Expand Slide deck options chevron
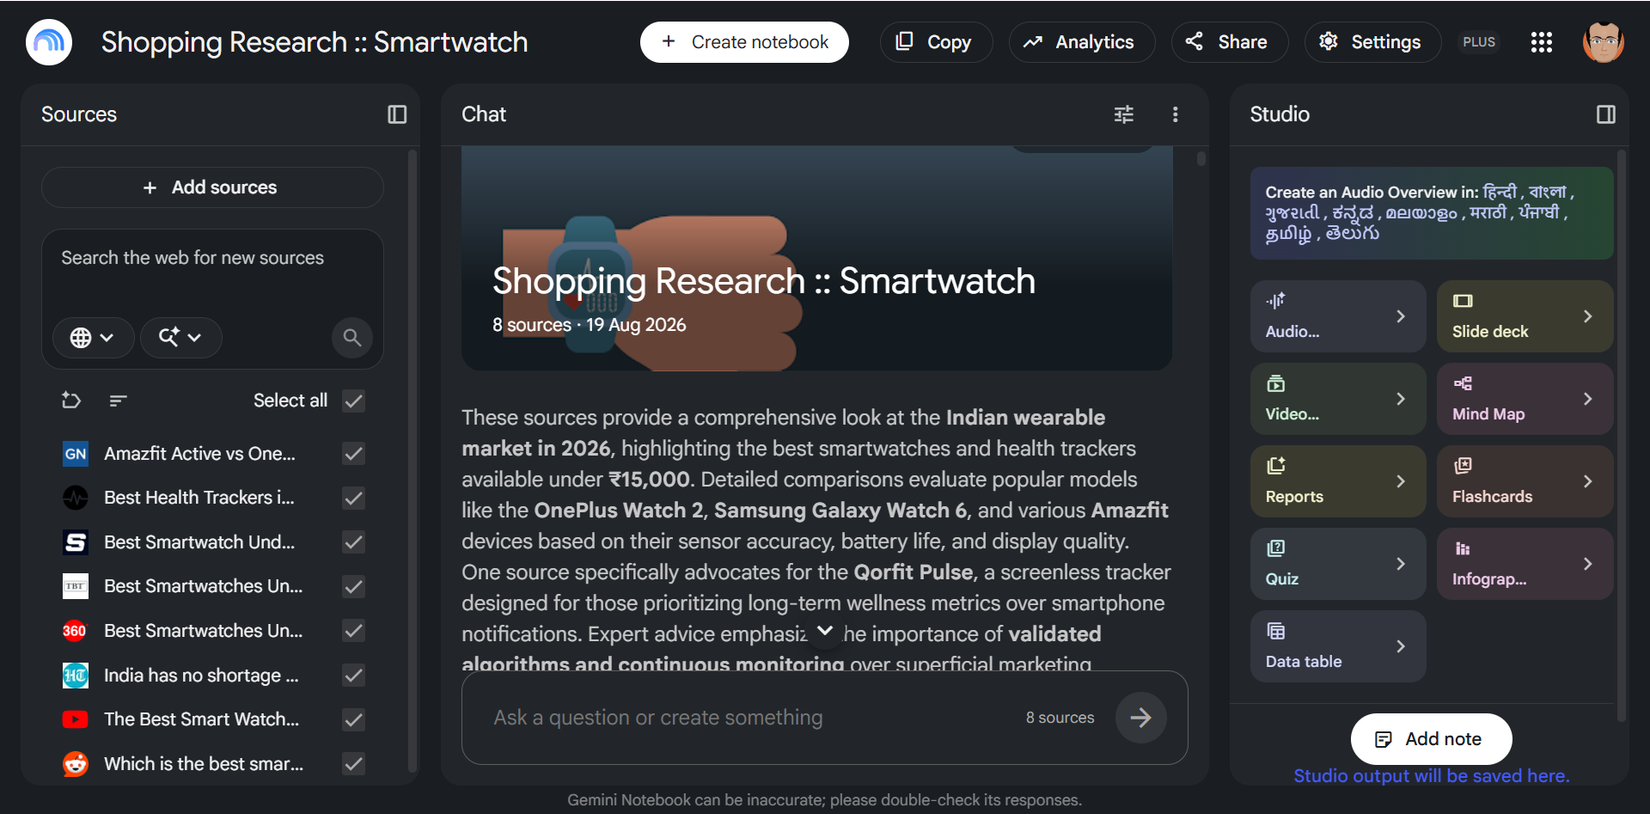 pos(1588,316)
